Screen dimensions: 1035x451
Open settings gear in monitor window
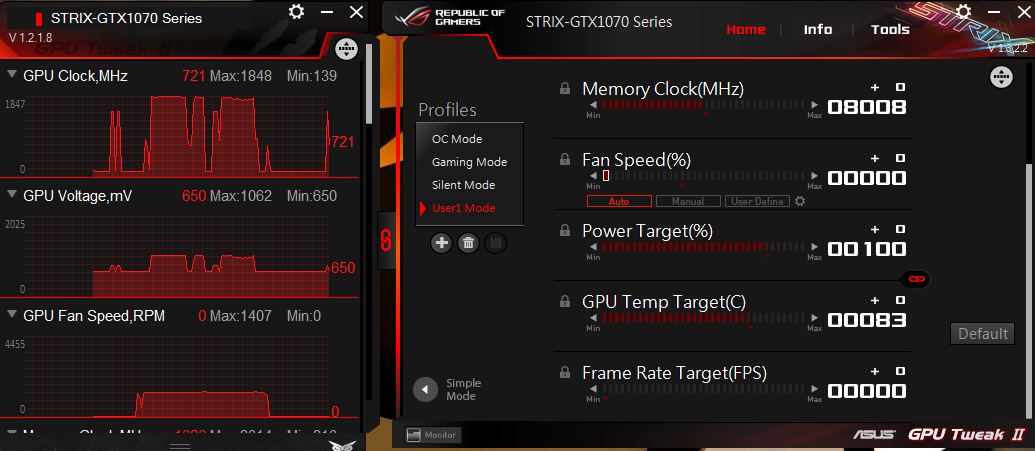point(296,11)
